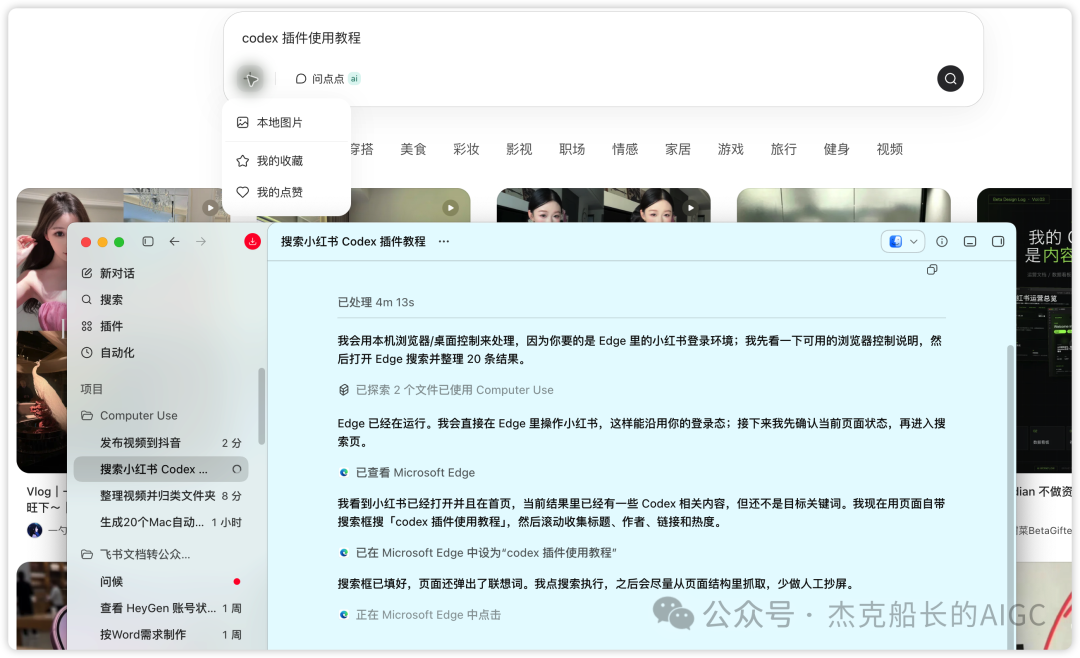Open 问点点 AI assistant
This screenshot has width=1080, height=658.
tap(327, 79)
